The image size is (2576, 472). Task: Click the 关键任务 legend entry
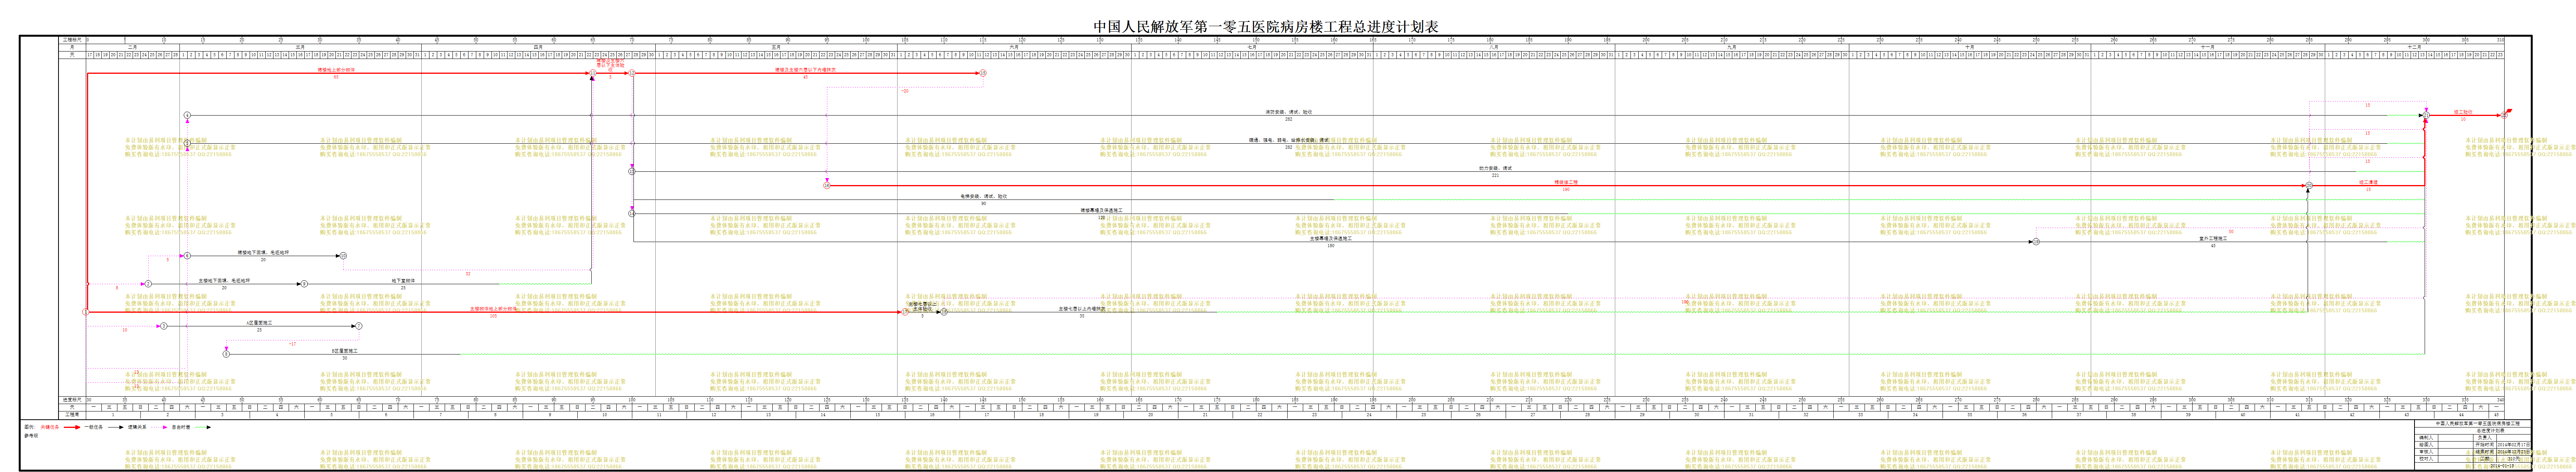tap(49, 427)
